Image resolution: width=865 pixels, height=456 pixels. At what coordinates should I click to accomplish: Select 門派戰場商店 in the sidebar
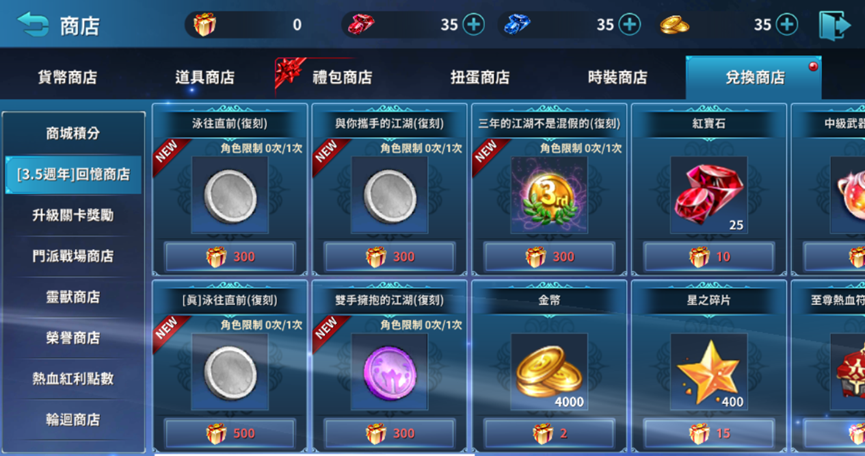tap(73, 256)
